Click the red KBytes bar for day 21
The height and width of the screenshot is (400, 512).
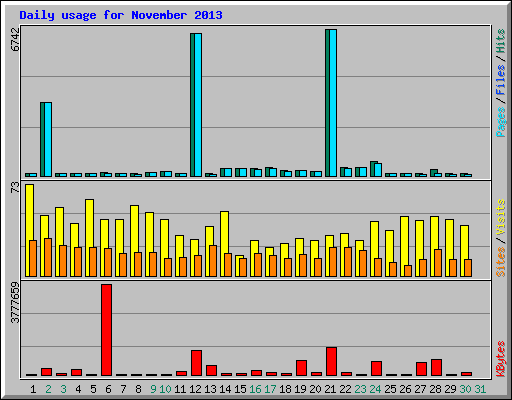pos(331,362)
